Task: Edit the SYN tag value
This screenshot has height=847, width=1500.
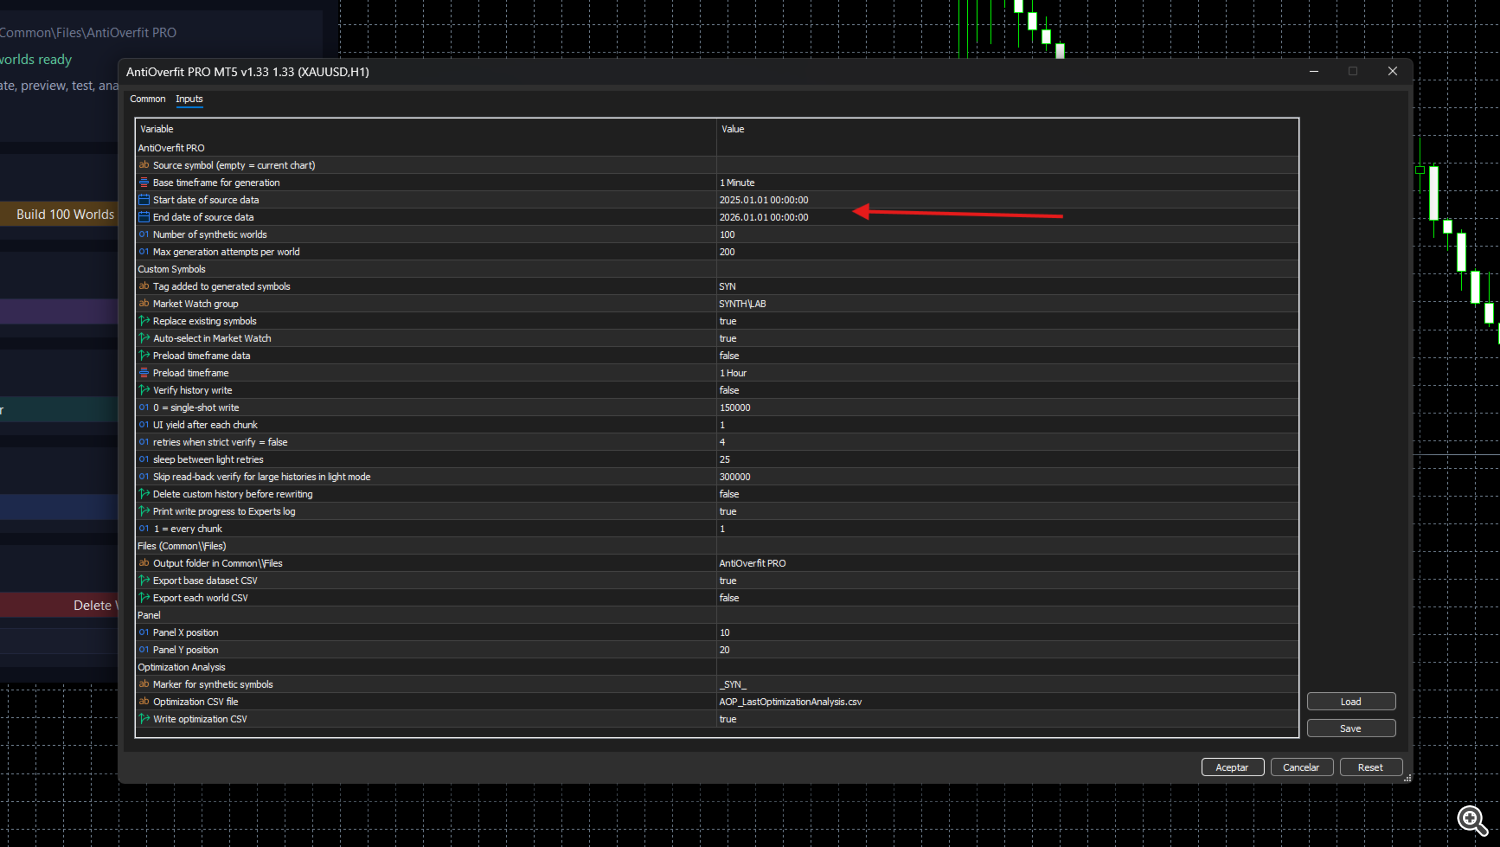Action: [727, 286]
